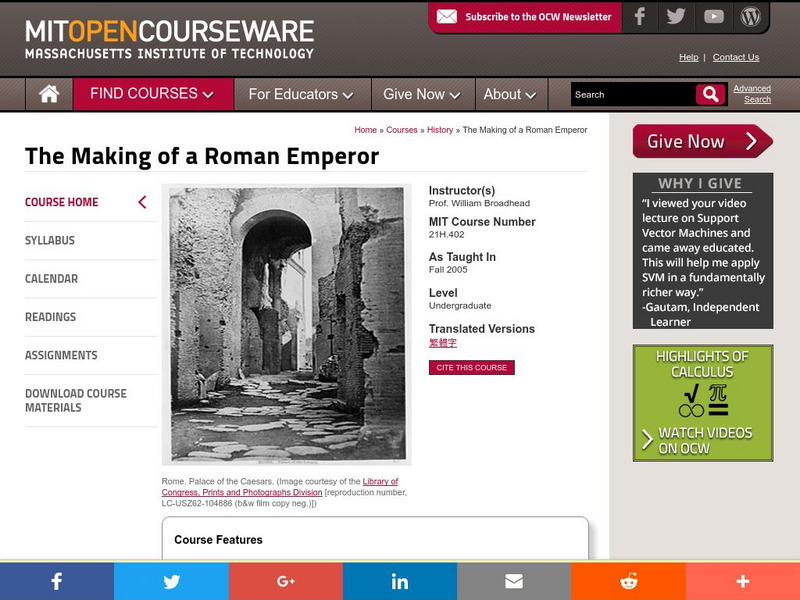Share on Google Plus from the bottom bar
Viewport: 800px width, 600px height.
pyautogui.click(x=286, y=581)
